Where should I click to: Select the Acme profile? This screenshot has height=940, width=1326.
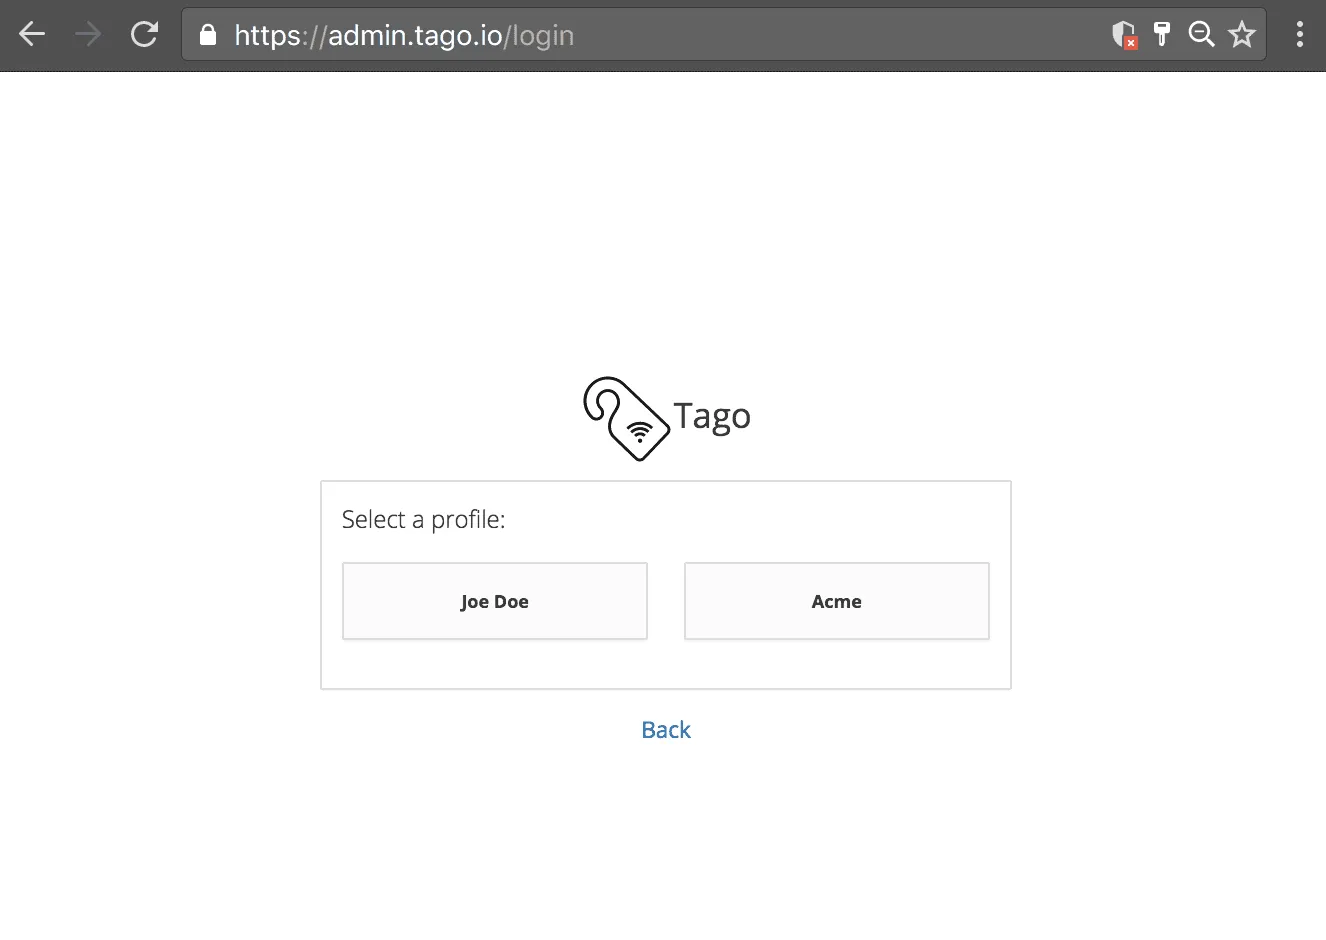(x=836, y=601)
